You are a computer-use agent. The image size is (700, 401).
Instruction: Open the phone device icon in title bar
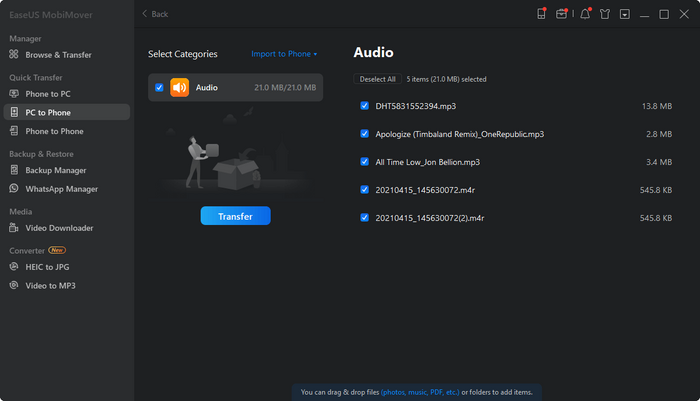pyautogui.click(x=541, y=14)
